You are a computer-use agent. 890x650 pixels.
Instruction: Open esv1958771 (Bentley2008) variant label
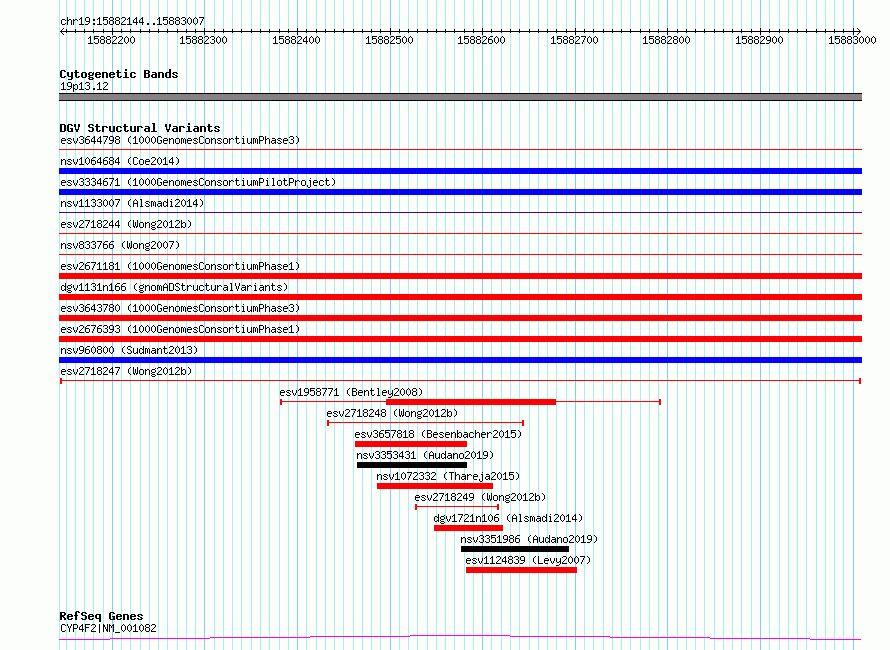[351, 392]
